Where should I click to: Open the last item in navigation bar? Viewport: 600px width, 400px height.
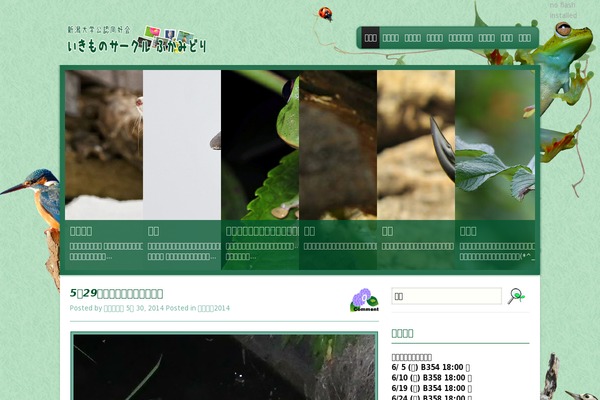tap(525, 38)
